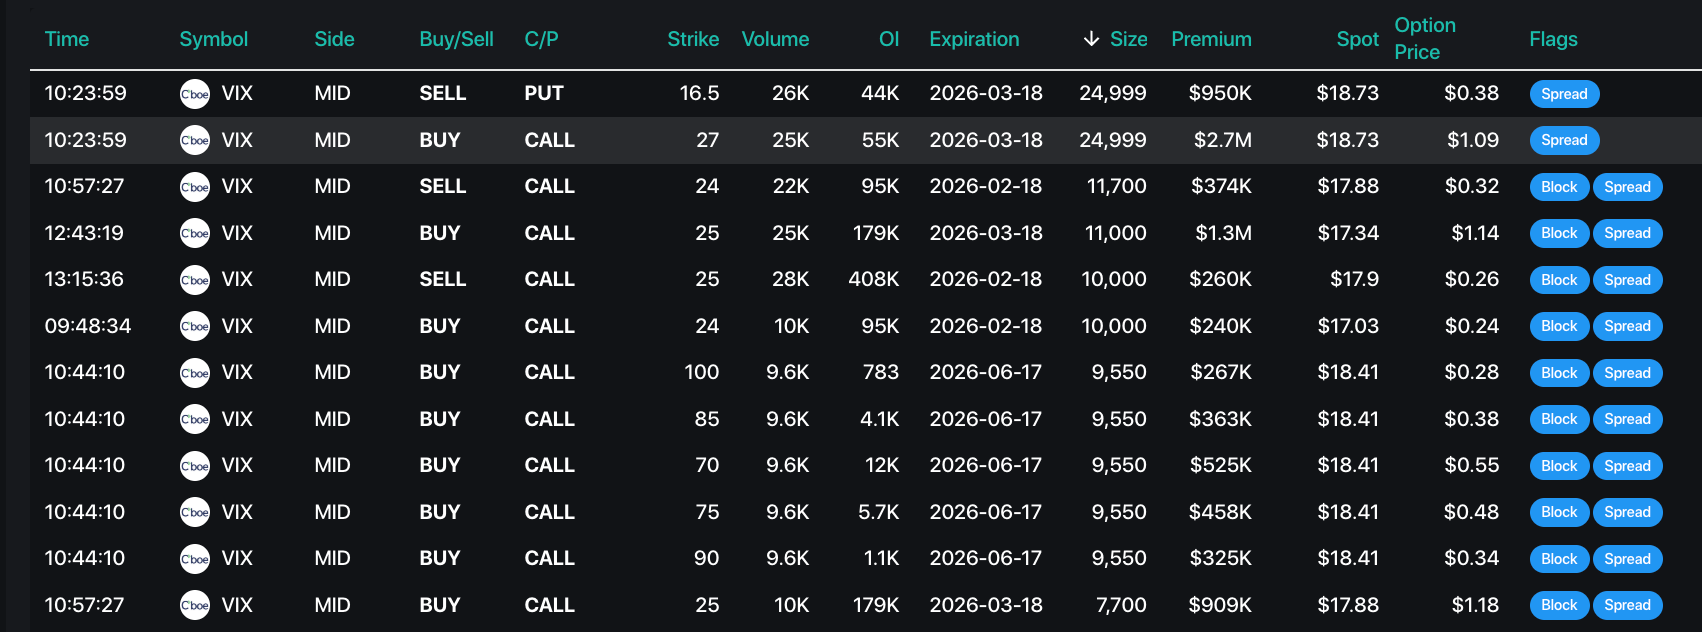Viewport: 1702px width, 632px height.
Task: Open the VIX symbol in the $2.7M row
Action: click(237, 140)
